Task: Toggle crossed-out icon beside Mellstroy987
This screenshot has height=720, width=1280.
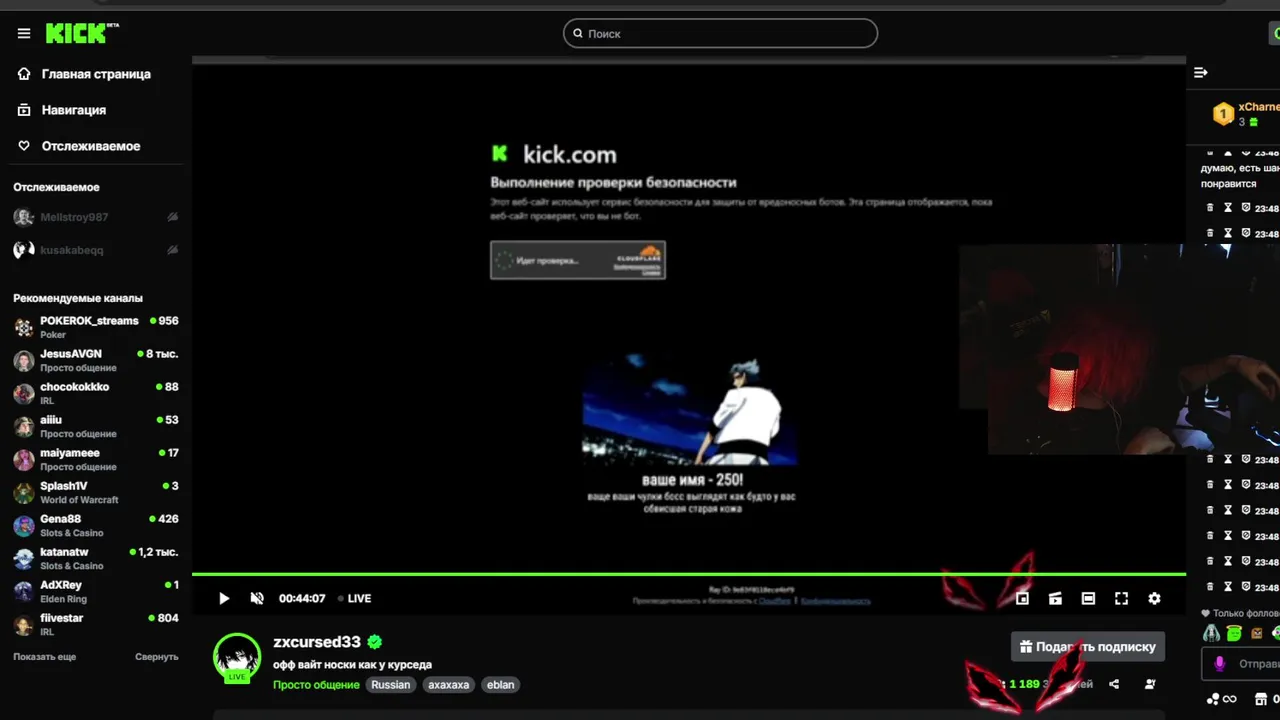Action: [172, 217]
